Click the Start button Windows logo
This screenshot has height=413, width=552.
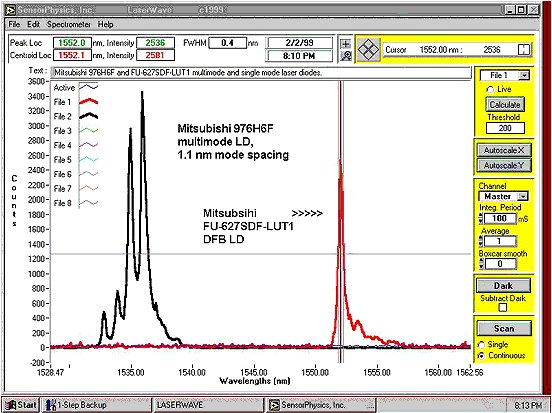(11, 405)
